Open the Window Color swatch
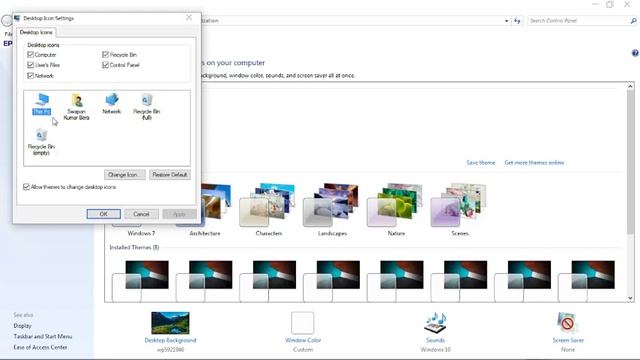Image resolution: width=640 pixels, height=360 pixels. tap(302, 323)
